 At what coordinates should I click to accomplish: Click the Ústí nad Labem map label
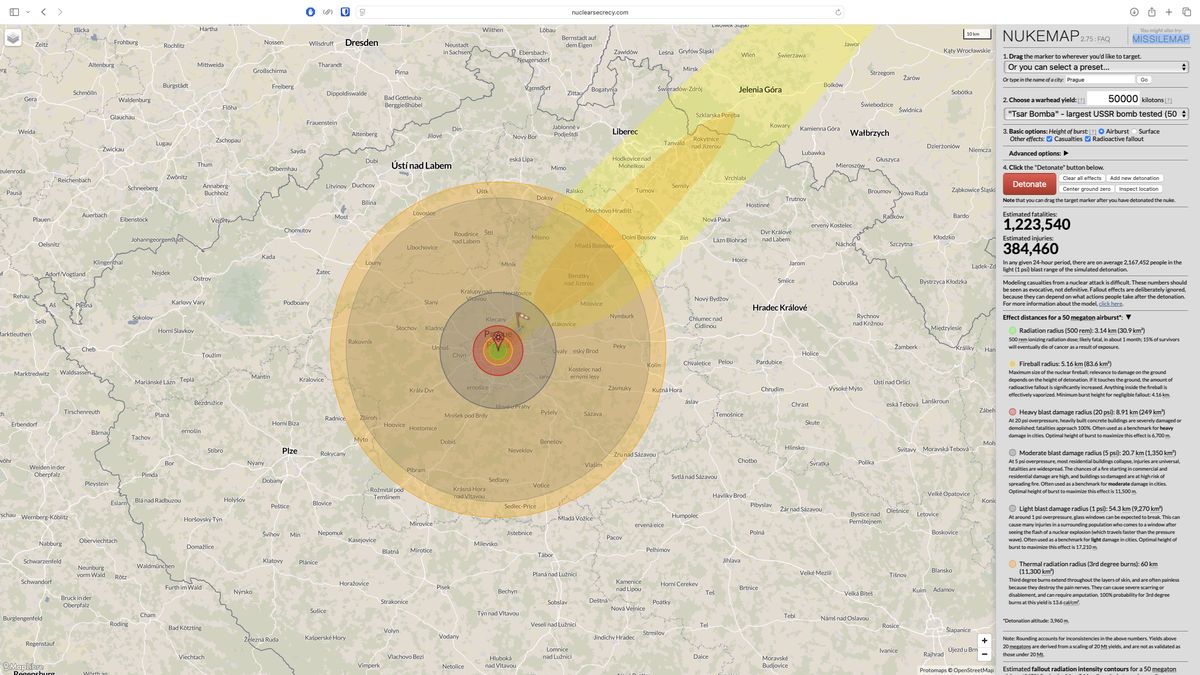(421, 165)
